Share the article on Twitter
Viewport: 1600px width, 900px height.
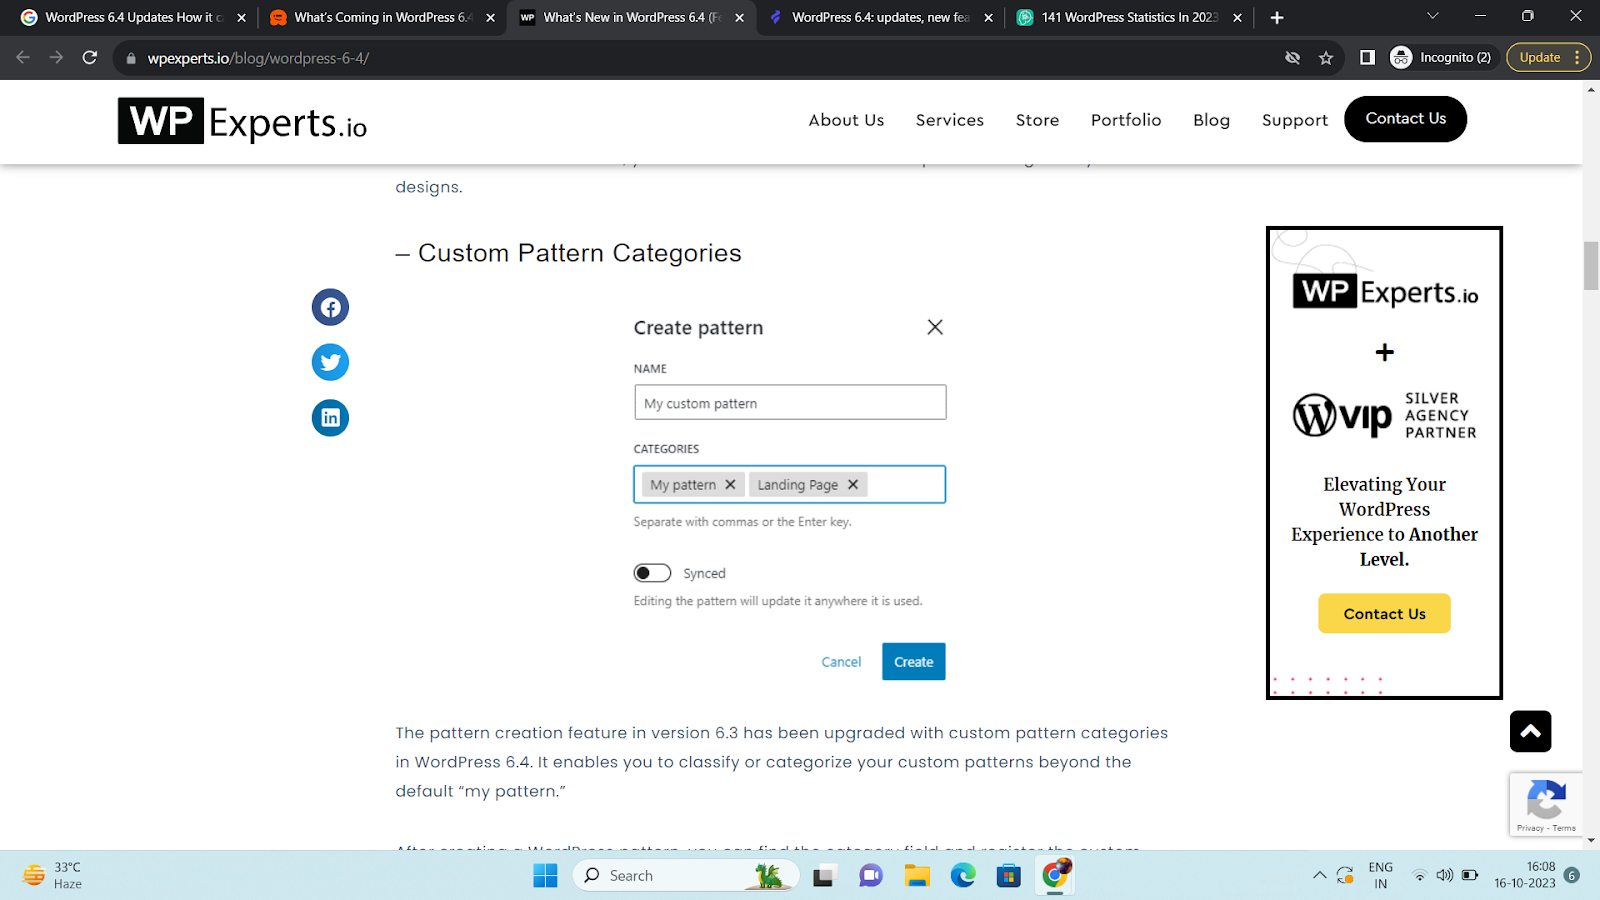click(x=330, y=362)
